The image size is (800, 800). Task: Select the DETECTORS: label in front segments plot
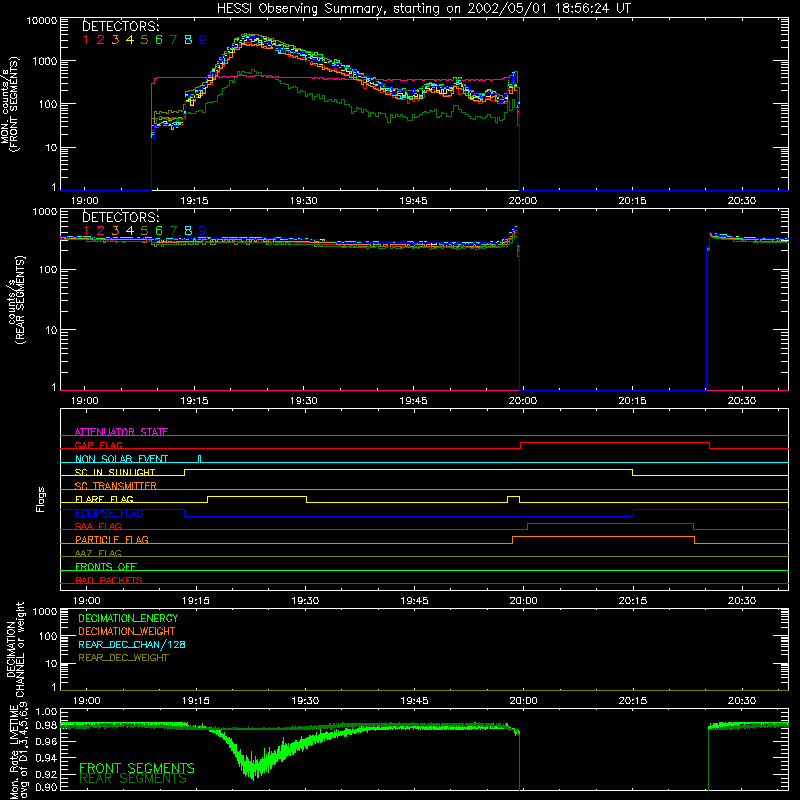click(120, 27)
